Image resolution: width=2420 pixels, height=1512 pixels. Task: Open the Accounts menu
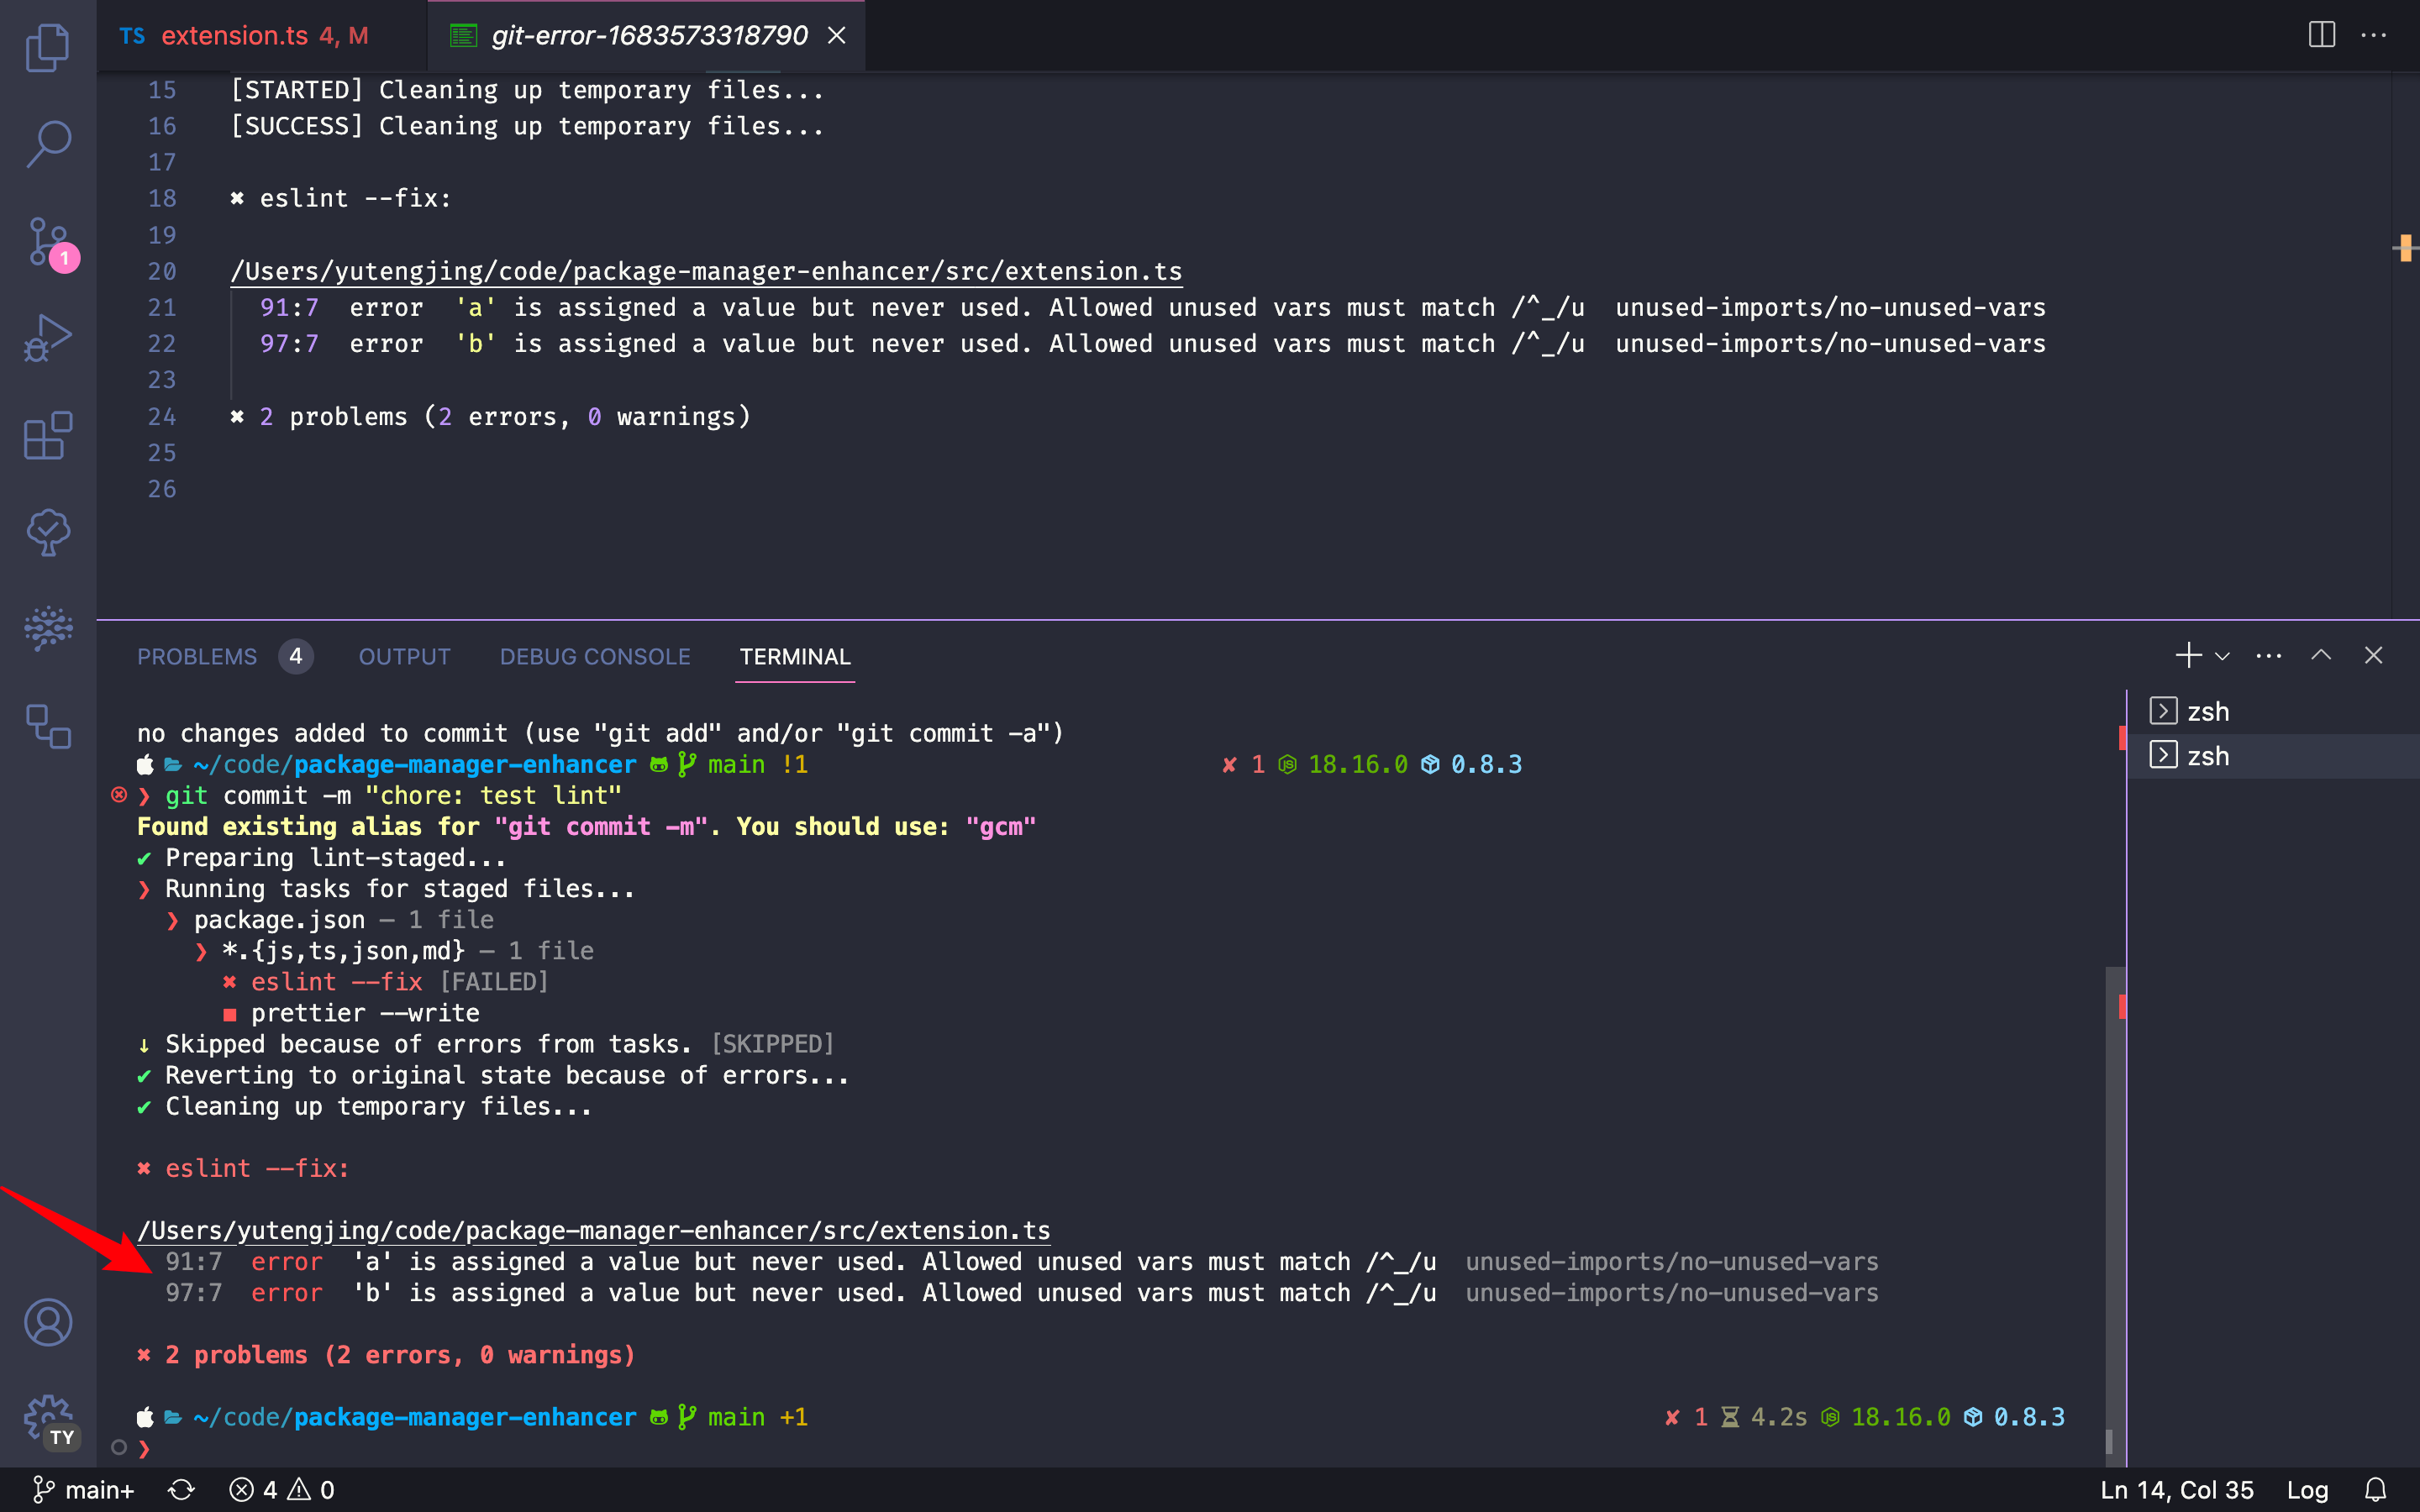point(47,1322)
